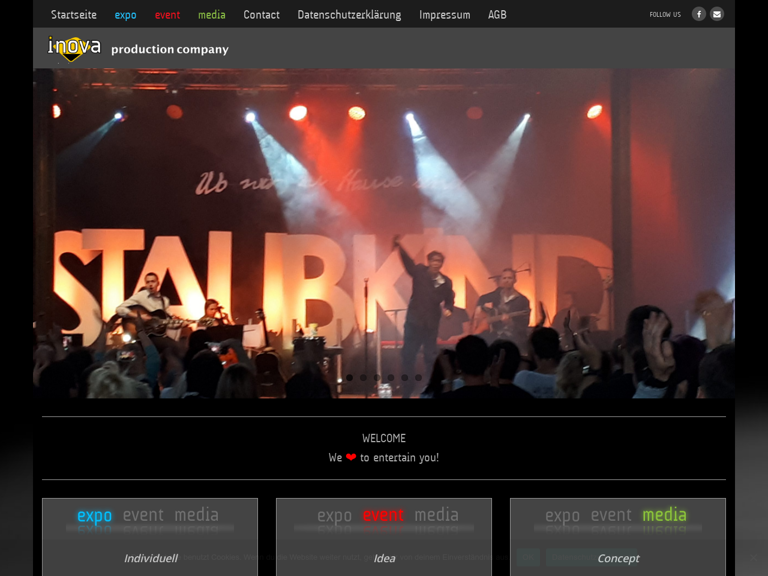Click the production company tagline

pyautogui.click(x=169, y=49)
